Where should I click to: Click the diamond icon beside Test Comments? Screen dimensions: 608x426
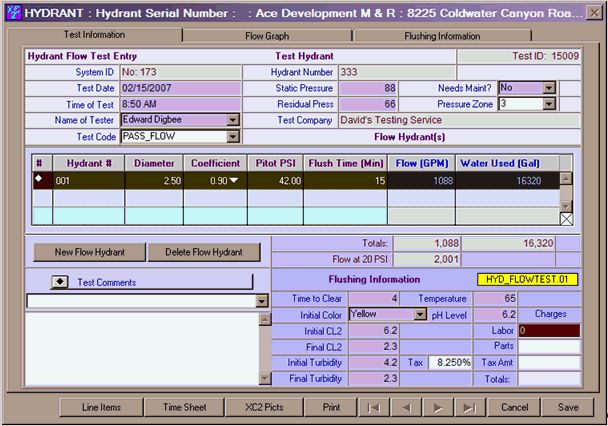pyautogui.click(x=59, y=282)
